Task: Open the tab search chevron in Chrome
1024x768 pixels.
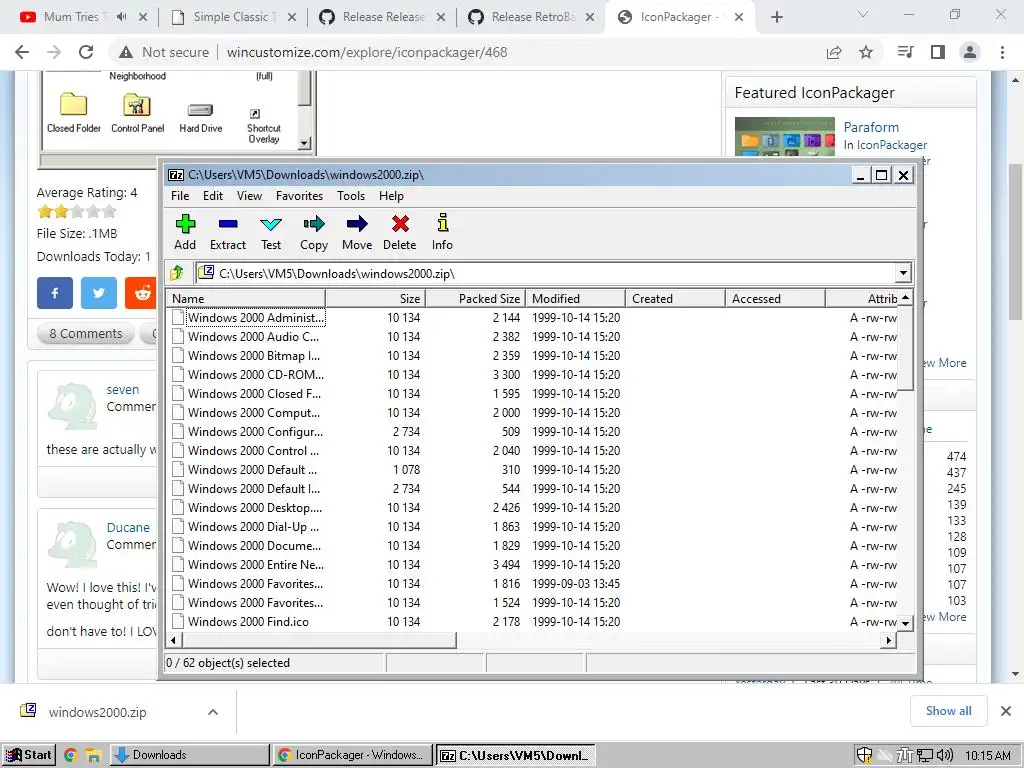Action: point(863,14)
